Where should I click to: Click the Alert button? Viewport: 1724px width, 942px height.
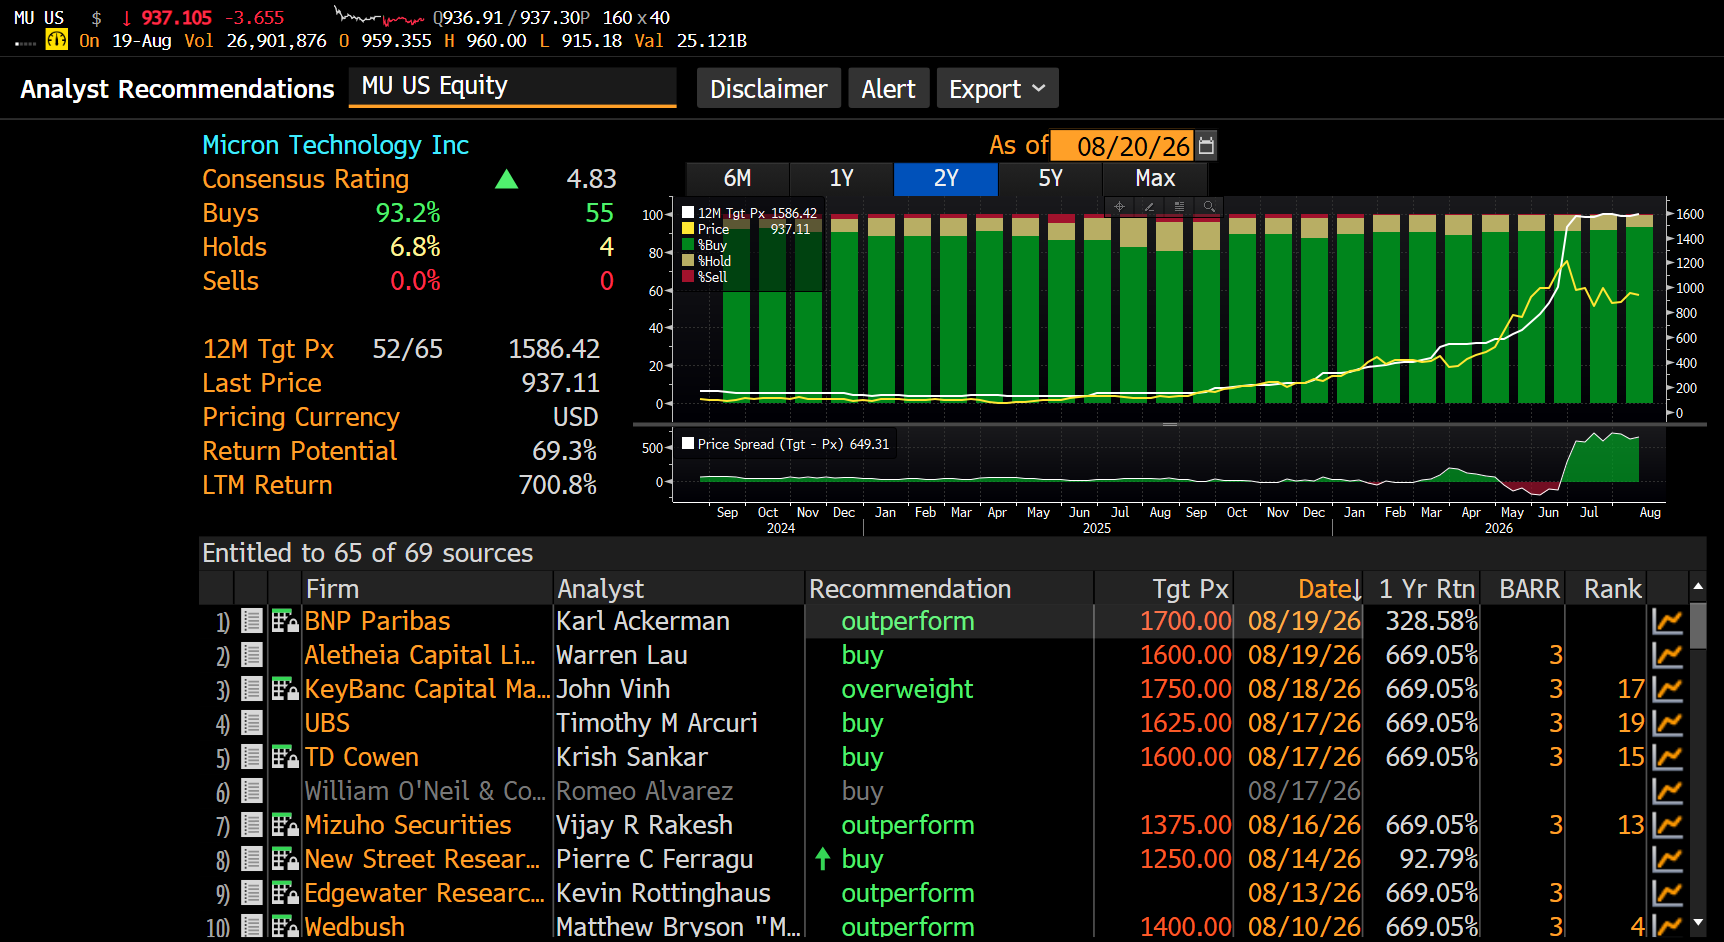coord(889,89)
